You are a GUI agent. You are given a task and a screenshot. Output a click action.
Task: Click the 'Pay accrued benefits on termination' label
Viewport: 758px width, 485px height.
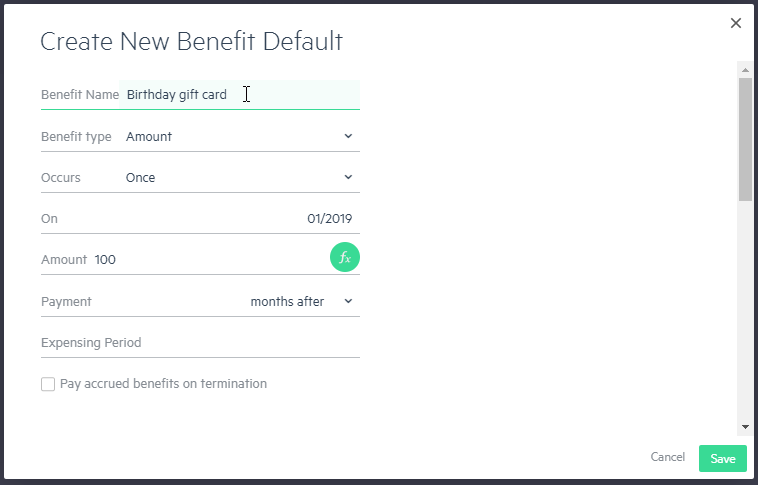[163, 384]
